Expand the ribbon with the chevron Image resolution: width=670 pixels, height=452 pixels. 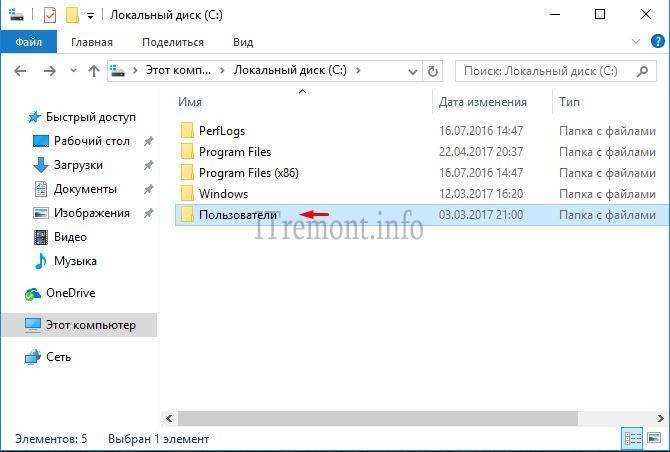tap(636, 42)
